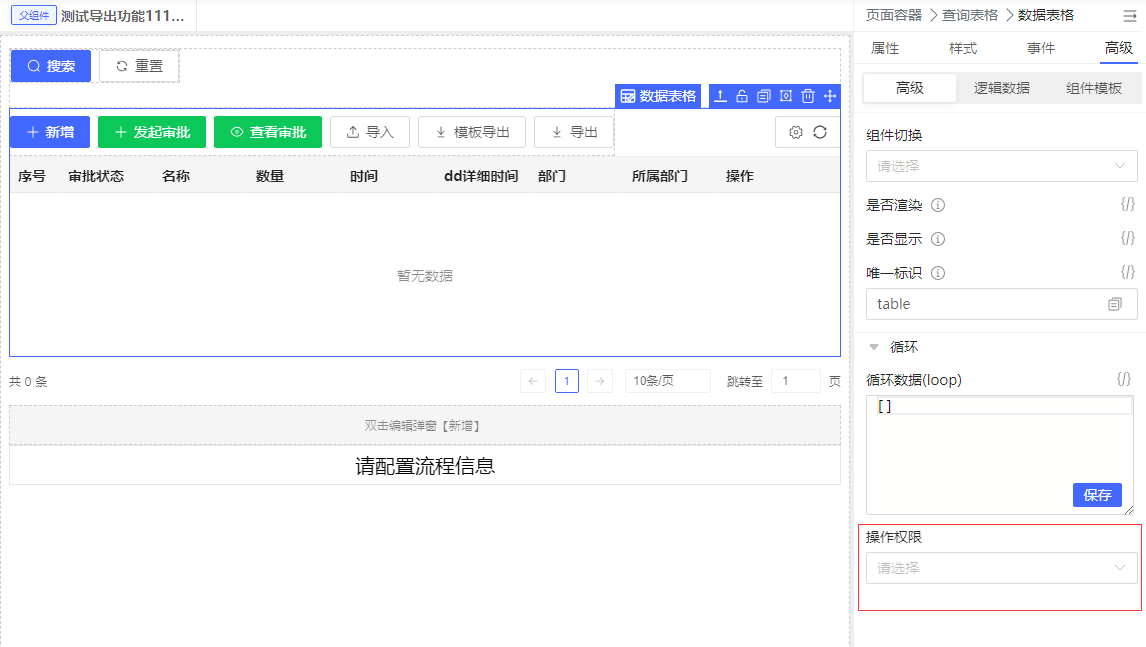Click the 新增 button
This screenshot has height=647, width=1146.
pyautogui.click(x=50, y=132)
